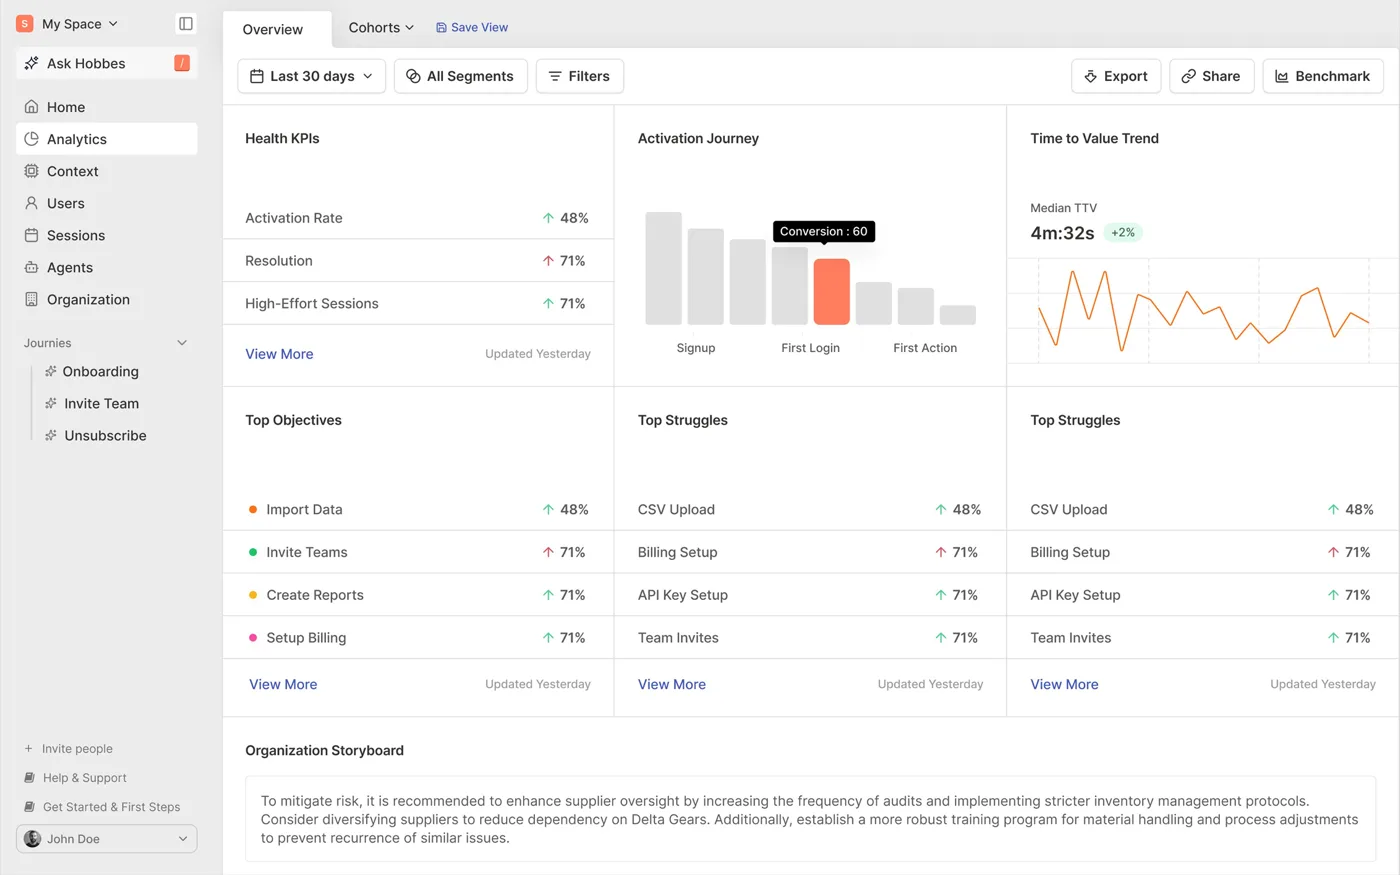The width and height of the screenshot is (1400, 875).
Task: Click View More under Health KPIs
Action: point(279,354)
